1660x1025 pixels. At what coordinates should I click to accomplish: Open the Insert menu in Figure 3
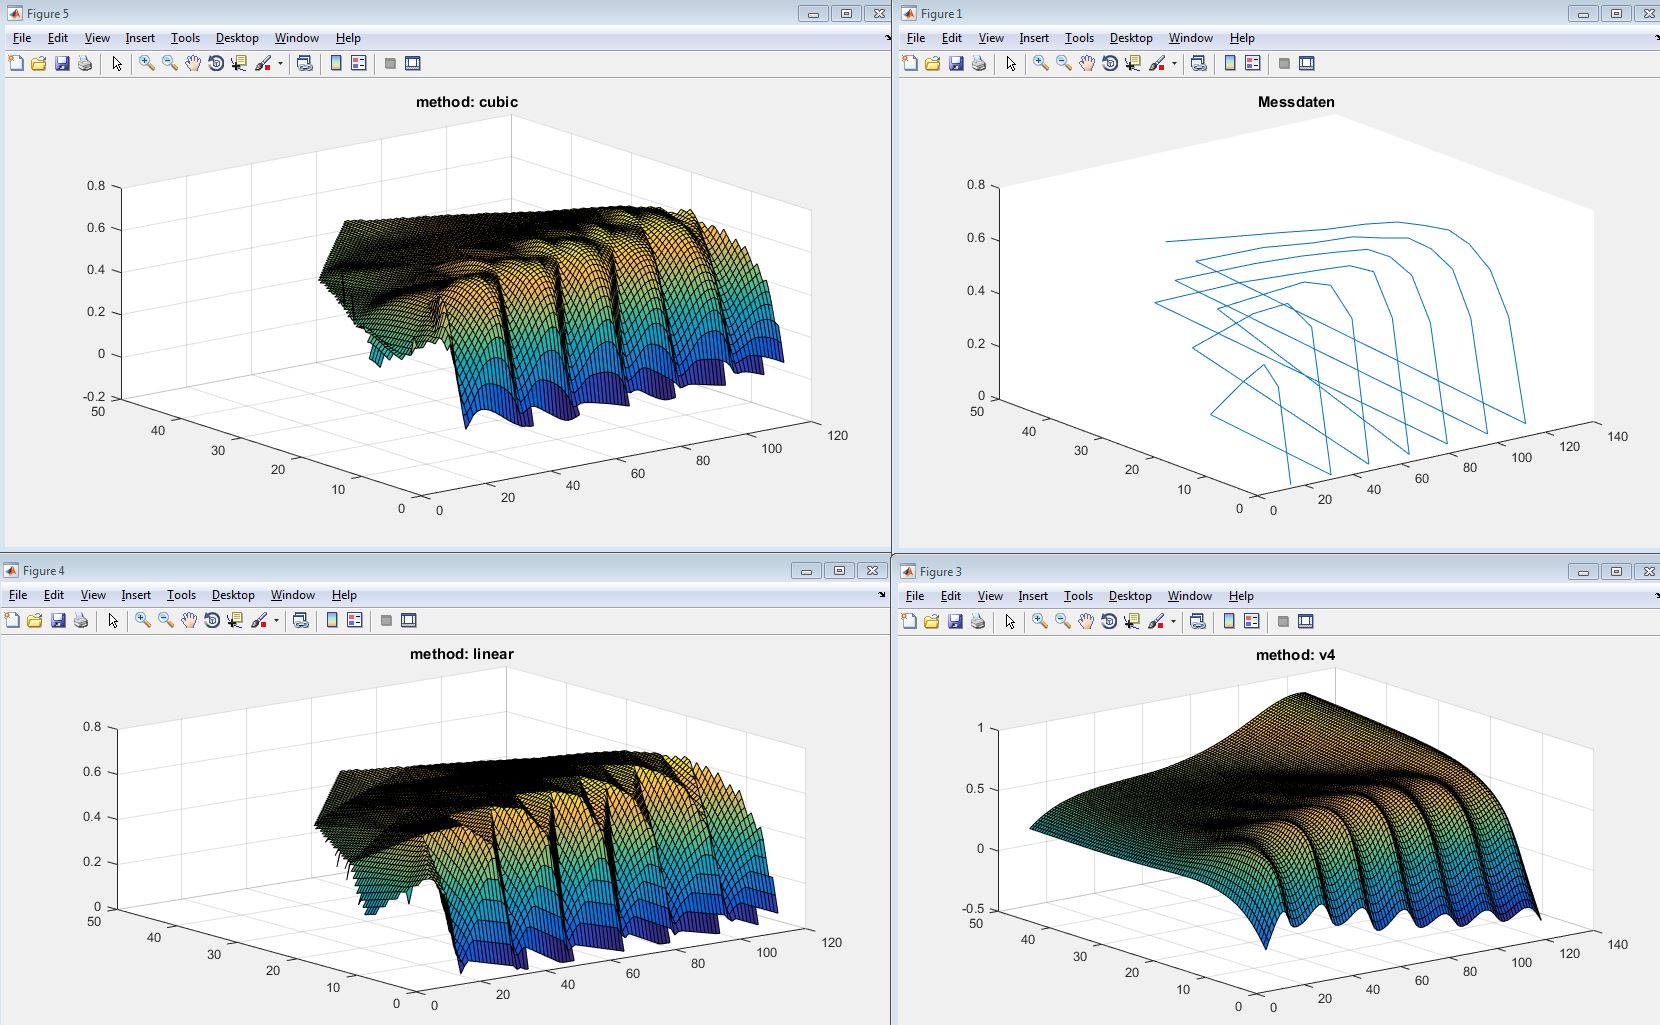click(1033, 596)
